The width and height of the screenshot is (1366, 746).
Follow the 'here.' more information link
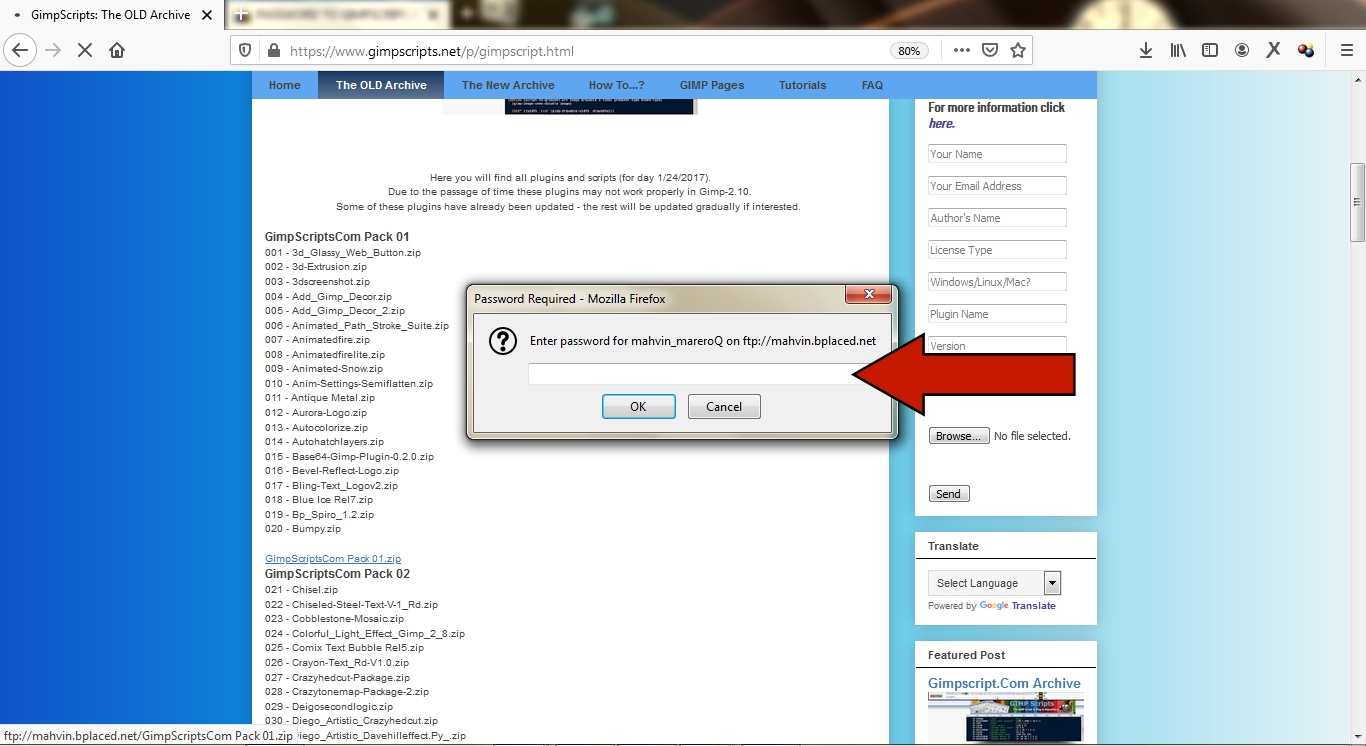pyautogui.click(x=941, y=124)
